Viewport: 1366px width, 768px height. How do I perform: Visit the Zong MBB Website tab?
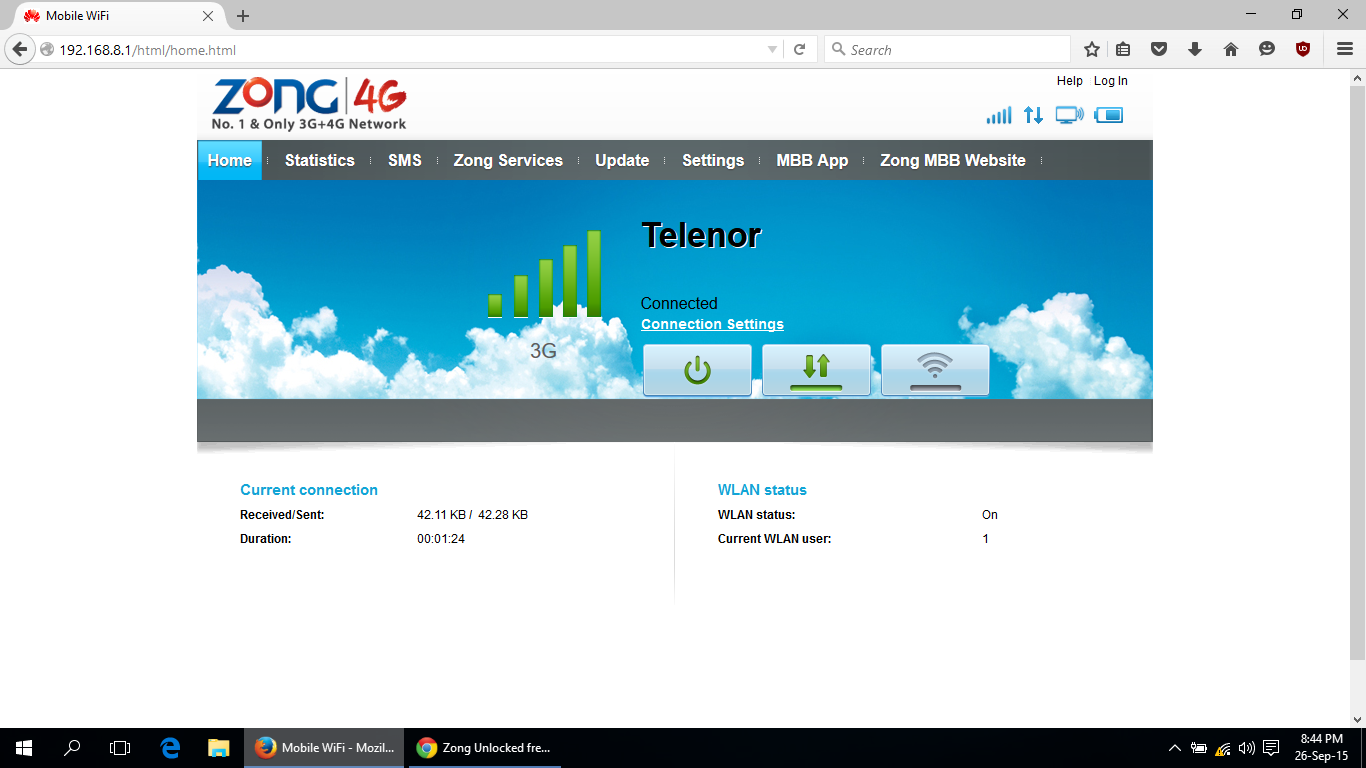953,160
